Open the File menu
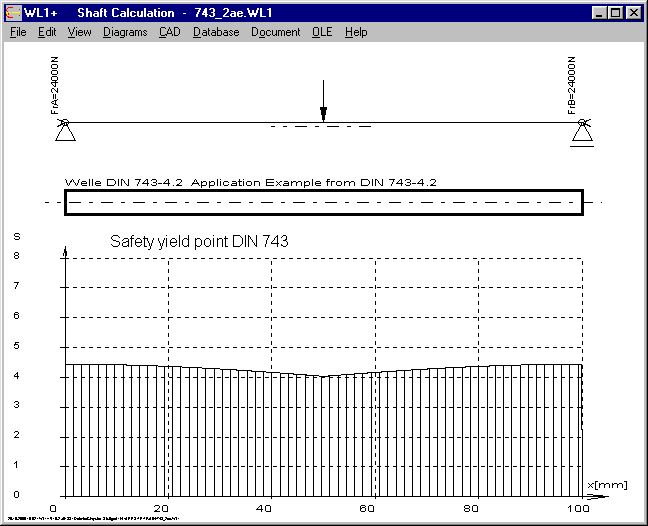Viewport: 648px width, 526px height. [18, 32]
